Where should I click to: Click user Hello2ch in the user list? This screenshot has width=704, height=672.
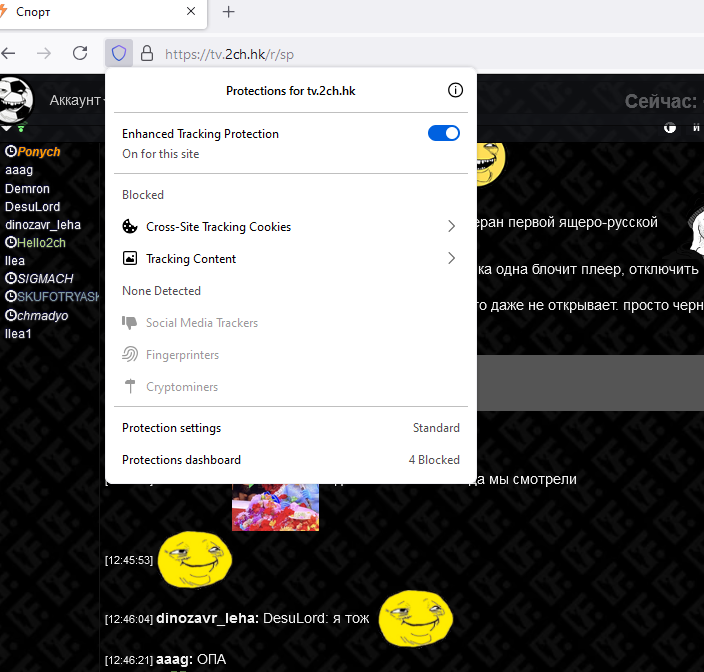41,243
